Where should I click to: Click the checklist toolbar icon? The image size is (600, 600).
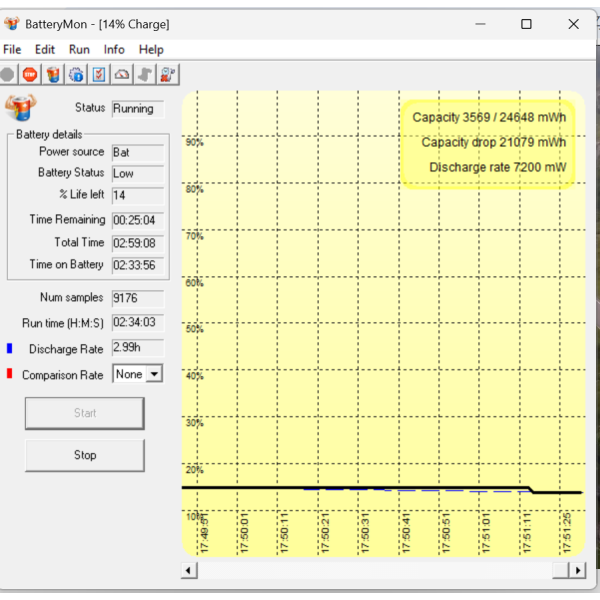point(99,74)
